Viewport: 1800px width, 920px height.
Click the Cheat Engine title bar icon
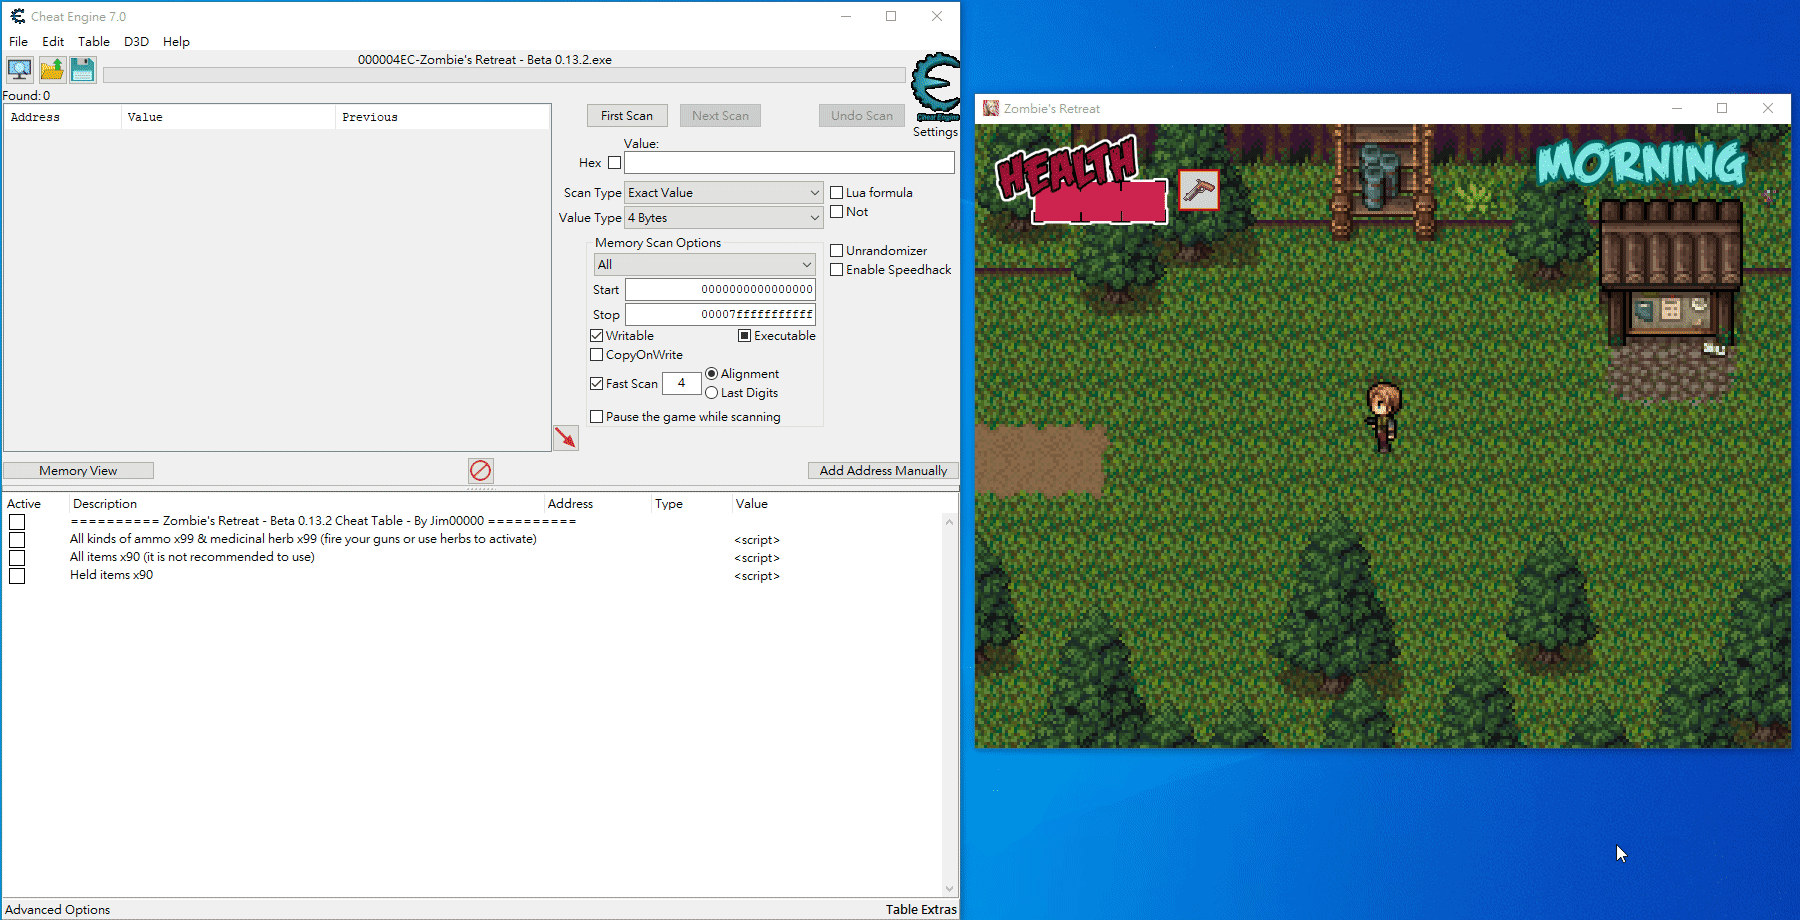pos(17,16)
